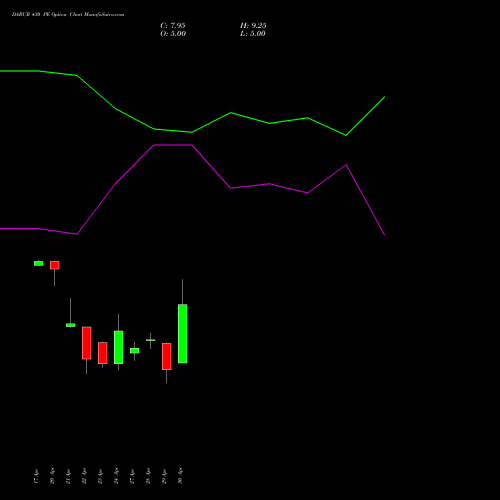Image resolution: width=500 pixels, height=500 pixels.
Task: Click the purple indicator line's flat top
Action: click(173, 145)
